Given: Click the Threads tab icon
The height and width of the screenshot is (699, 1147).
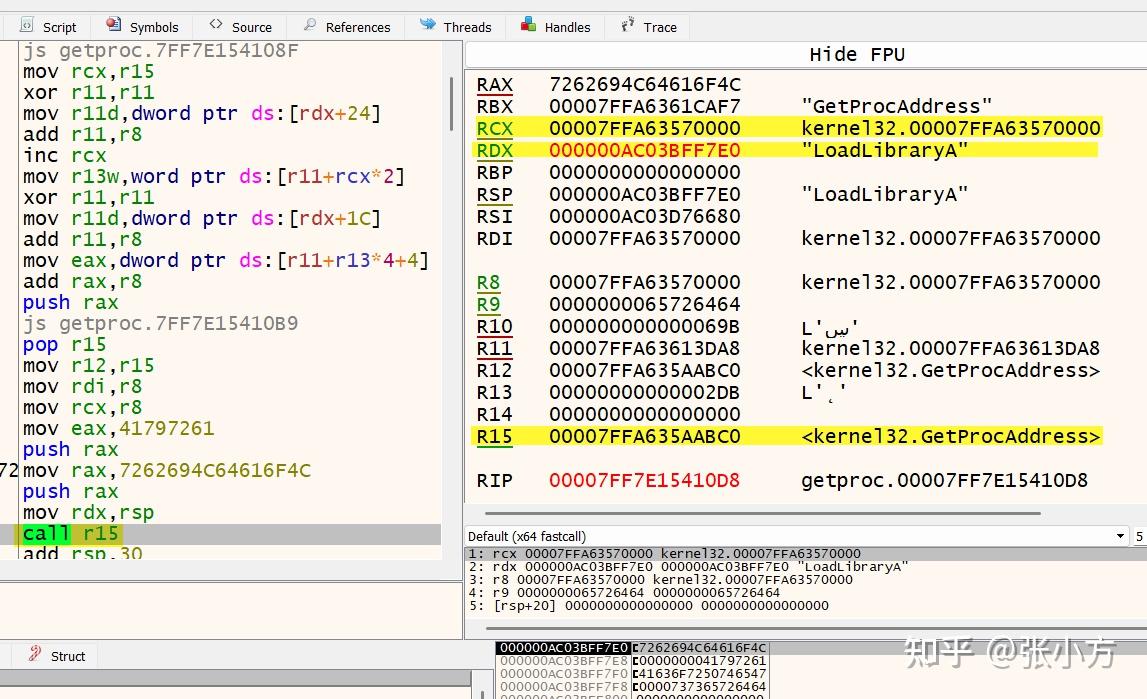Looking at the screenshot, I should pos(427,27).
